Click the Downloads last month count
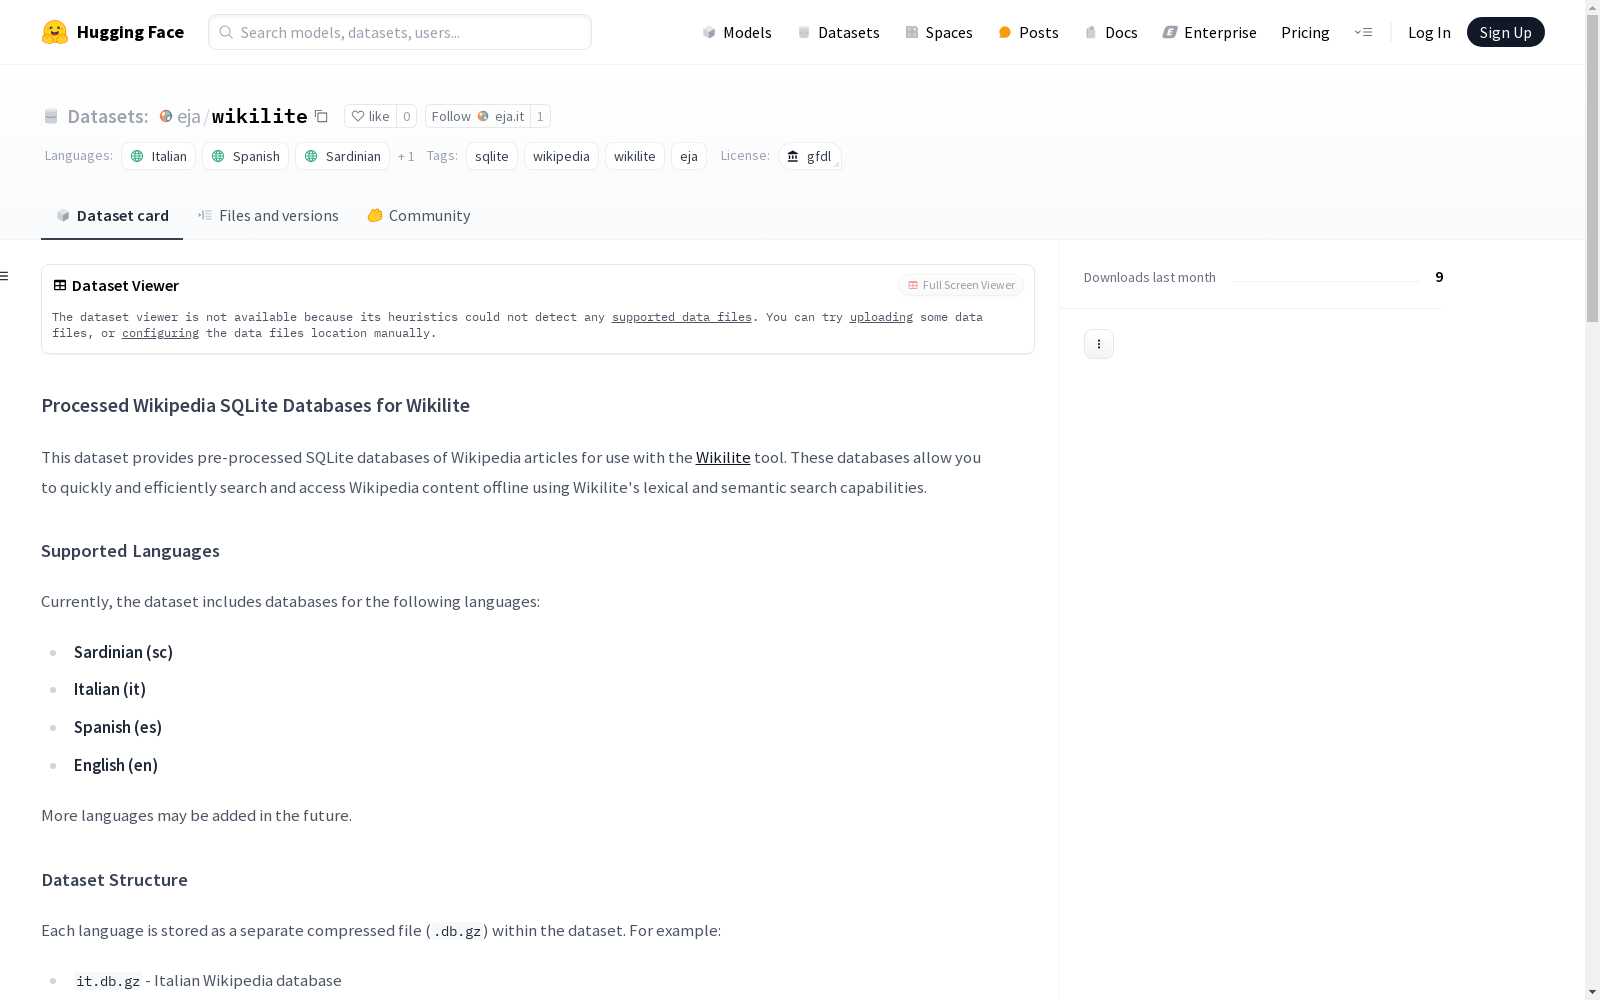 click(1439, 277)
